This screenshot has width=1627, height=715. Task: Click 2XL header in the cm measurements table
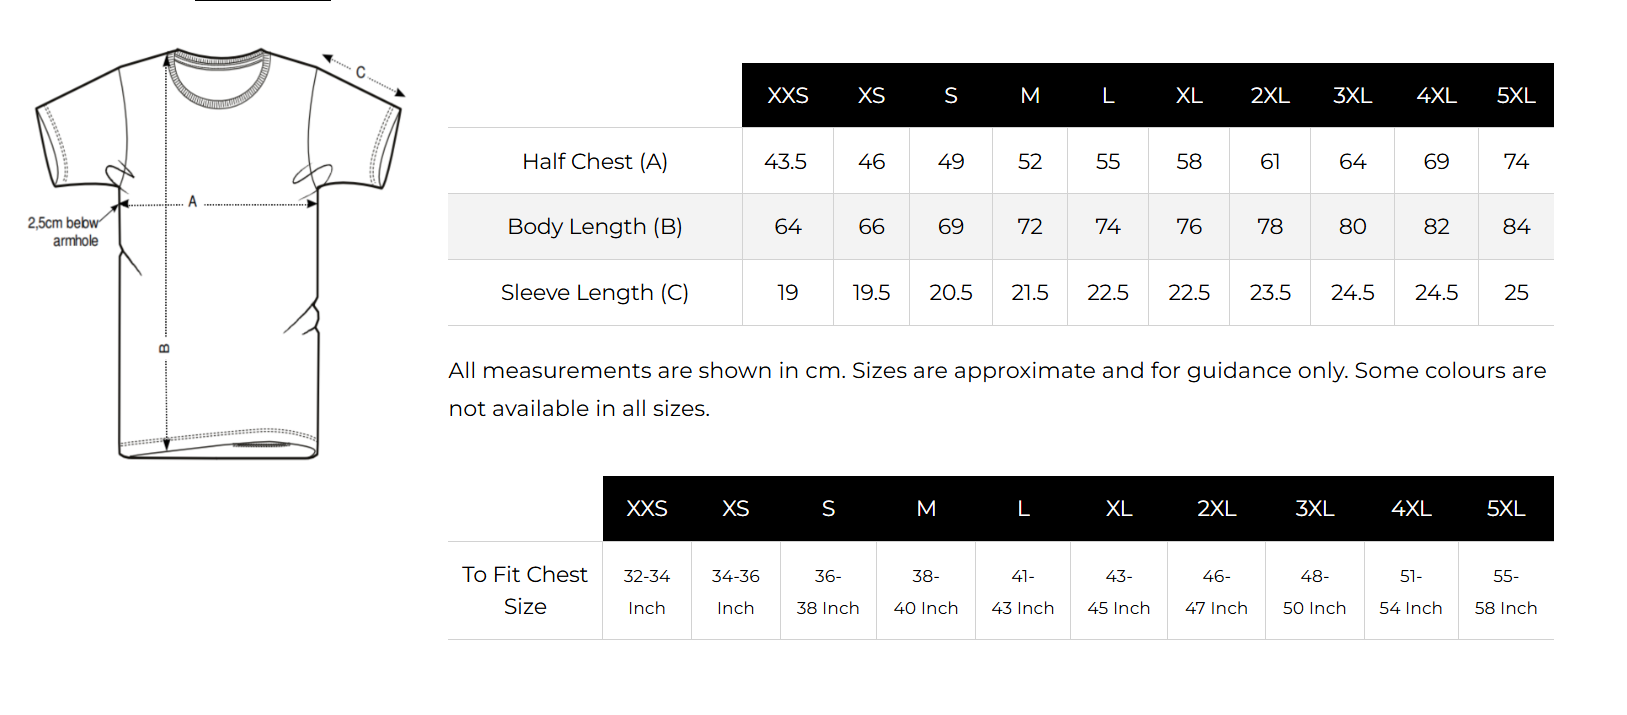point(1269,95)
